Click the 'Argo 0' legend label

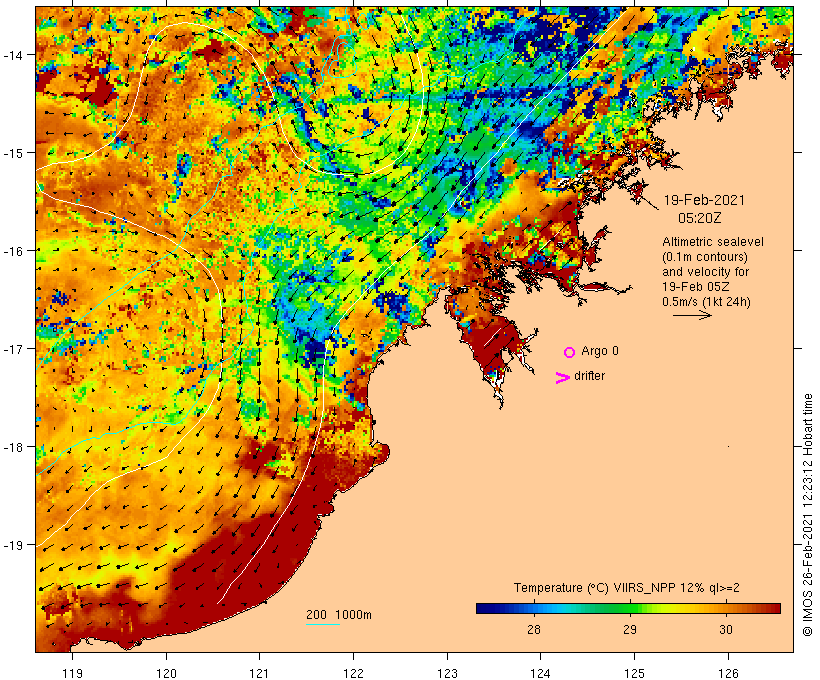pyautogui.click(x=600, y=351)
